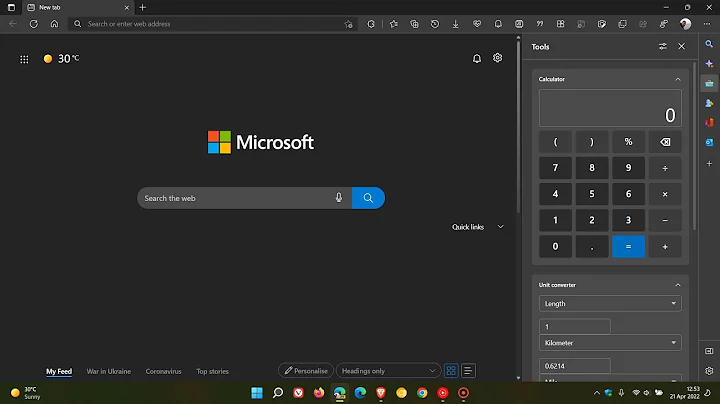
Task: Click the address bar input
Action: [x=214, y=24]
